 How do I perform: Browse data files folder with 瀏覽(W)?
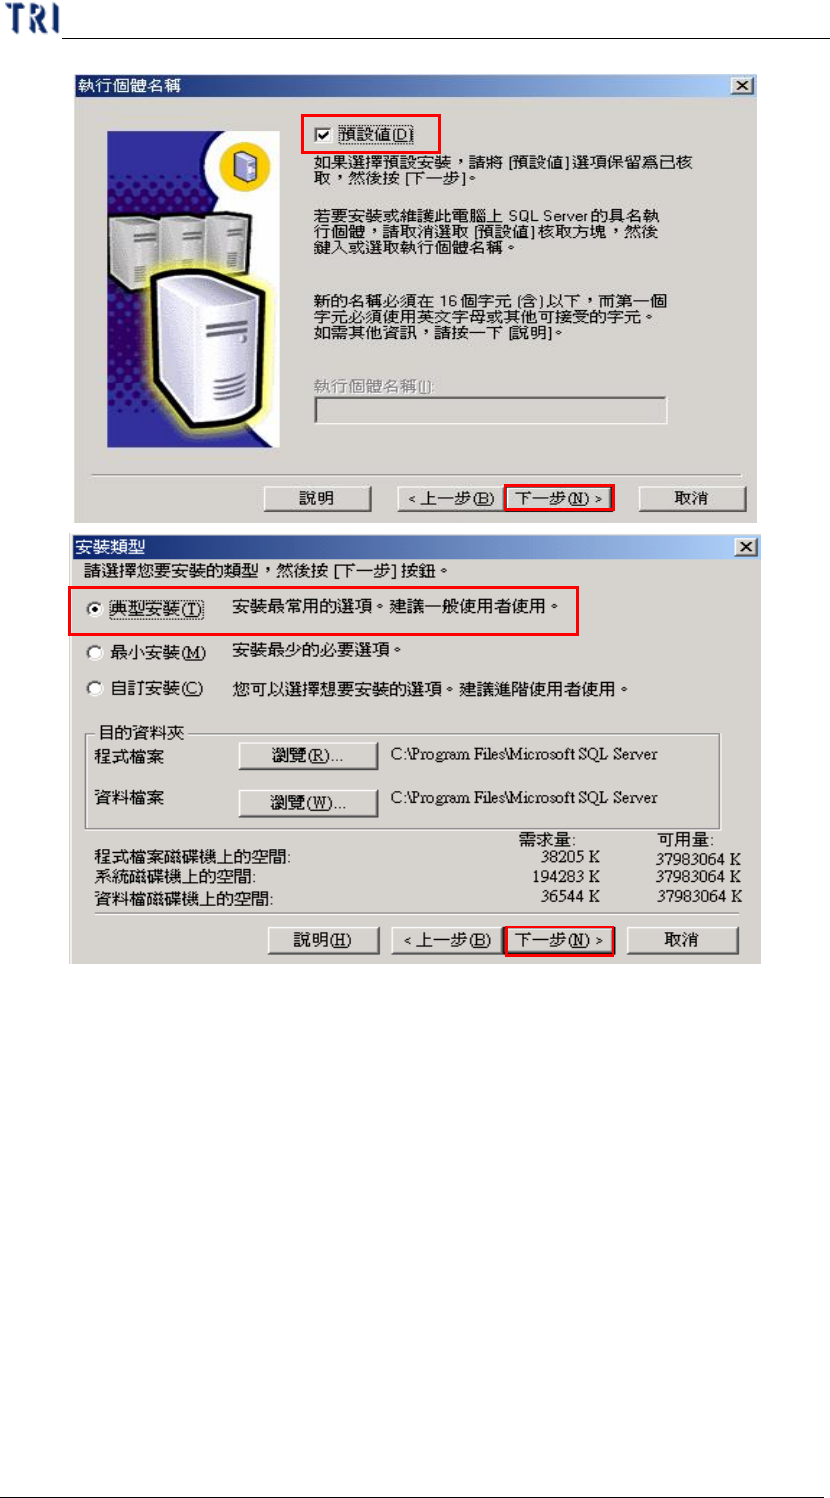tap(308, 802)
